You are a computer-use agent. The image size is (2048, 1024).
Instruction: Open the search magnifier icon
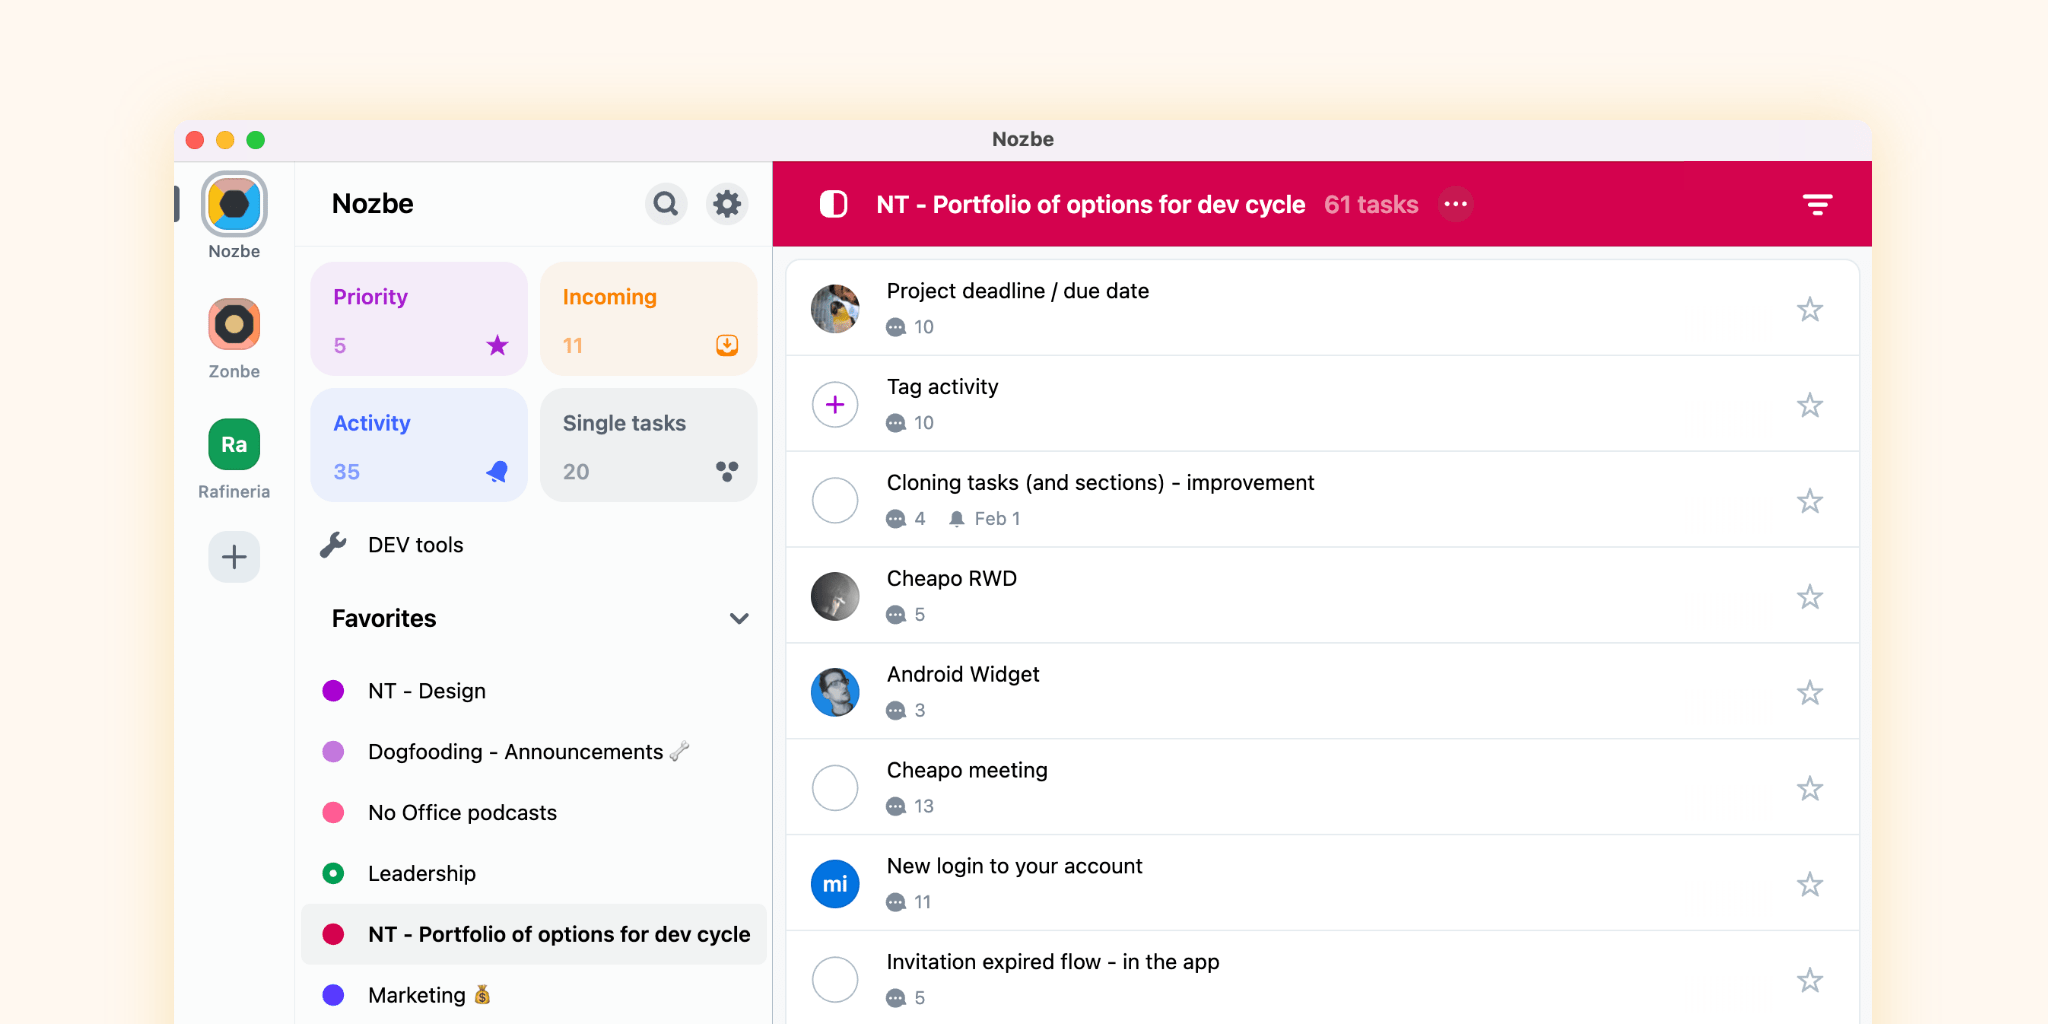(666, 204)
